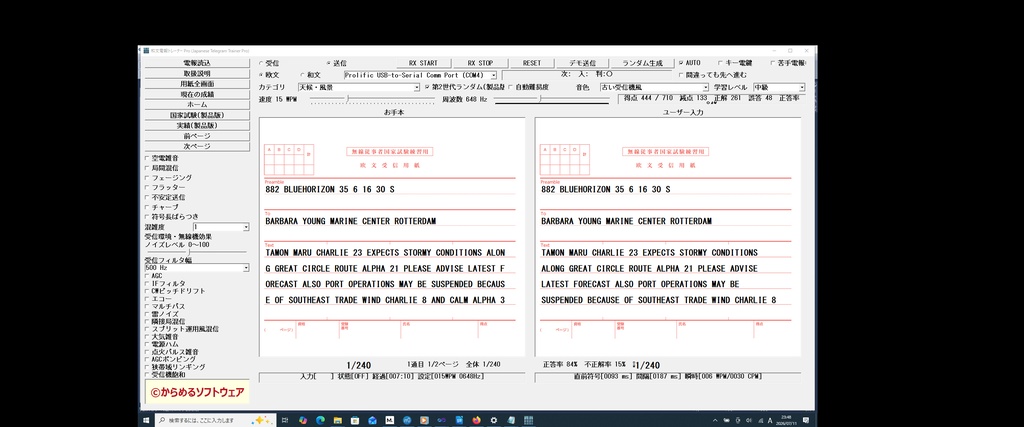Open Task View on taskbar
The image size is (1024, 427).
click(285, 420)
